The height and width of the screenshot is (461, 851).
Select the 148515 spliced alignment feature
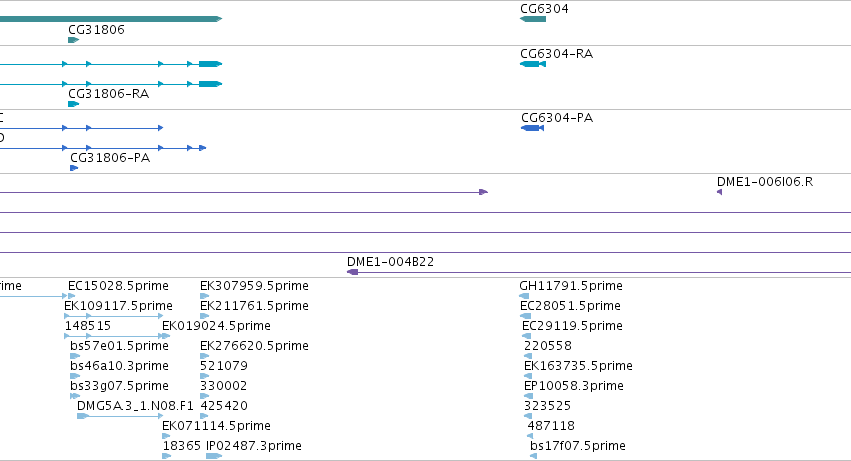click(x=117, y=336)
